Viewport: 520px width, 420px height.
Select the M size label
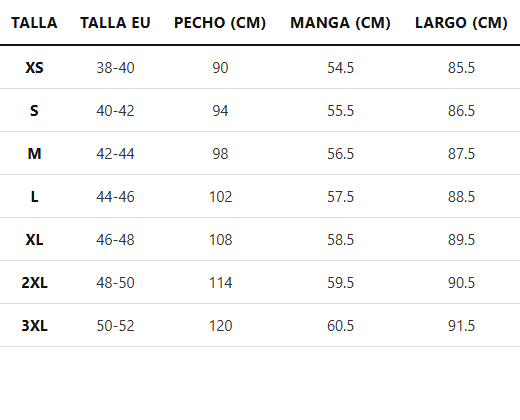pos(34,154)
